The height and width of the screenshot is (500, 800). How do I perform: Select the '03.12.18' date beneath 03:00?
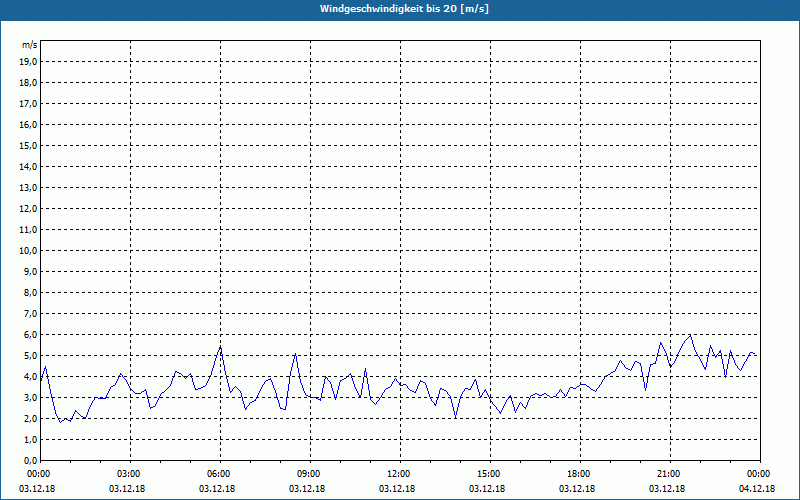[127, 489]
